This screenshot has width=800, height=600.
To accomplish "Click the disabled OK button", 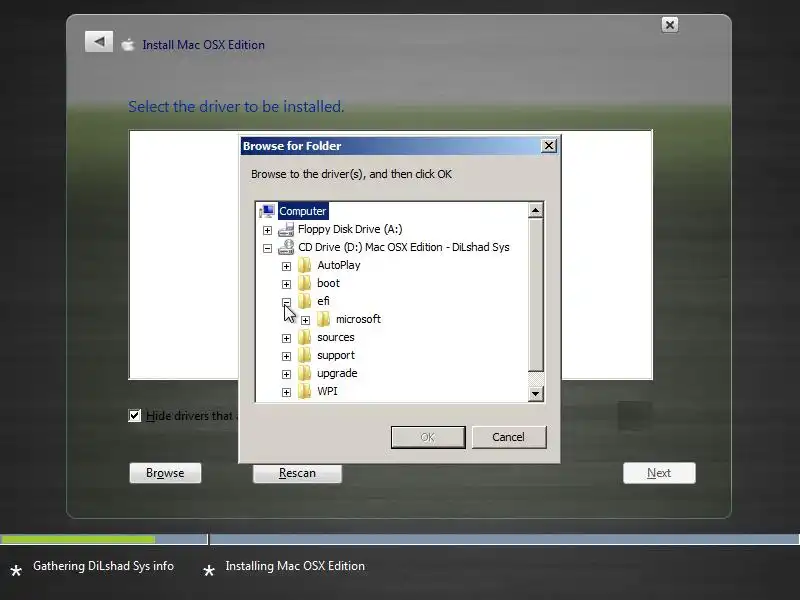I will pyautogui.click(x=428, y=437).
